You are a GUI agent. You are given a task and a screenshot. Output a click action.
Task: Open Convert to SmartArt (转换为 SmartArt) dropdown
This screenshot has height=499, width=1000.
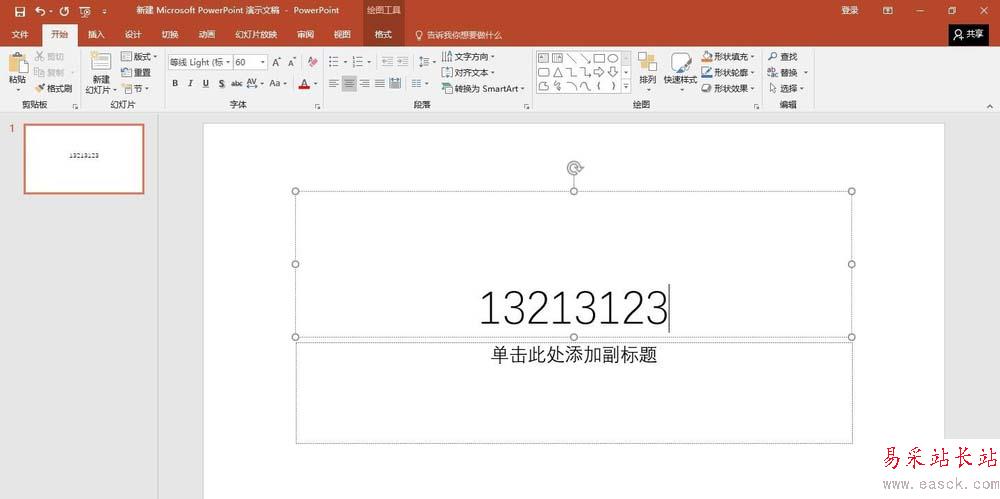[483, 88]
